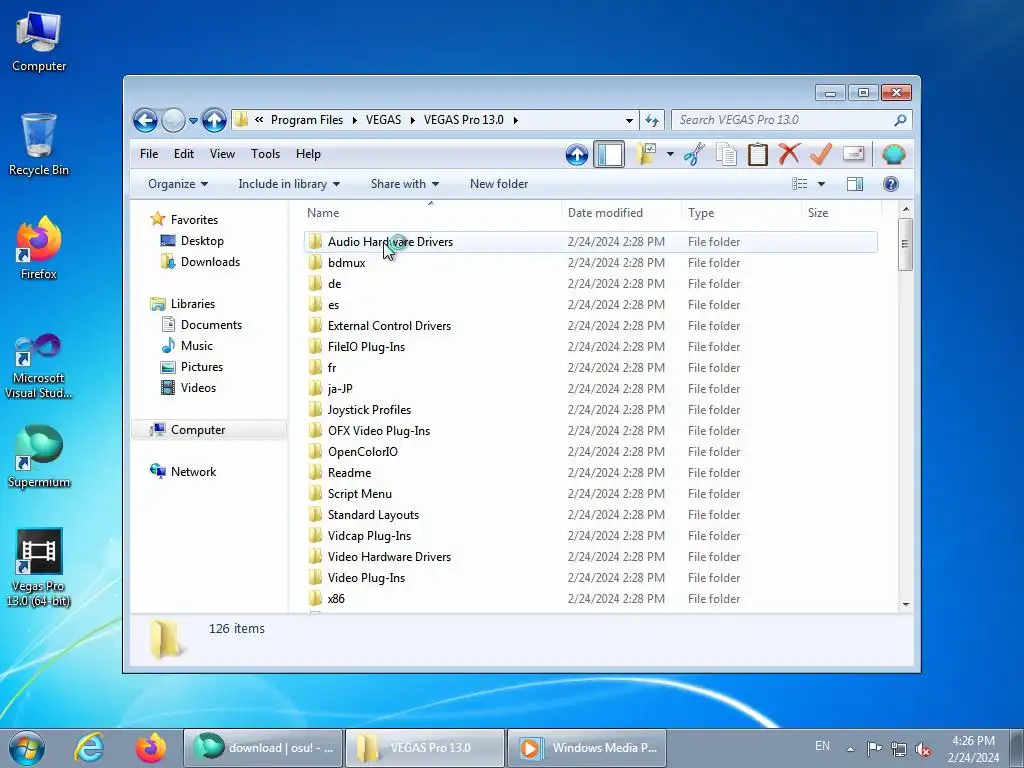1024x768 pixels.
Task: Open the Share with dropdown
Action: (404, 184)
